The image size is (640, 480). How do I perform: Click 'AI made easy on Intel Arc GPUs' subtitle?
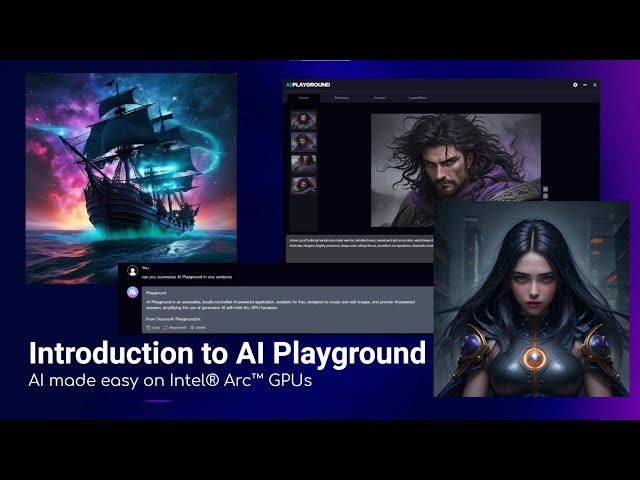coord(170,380)
